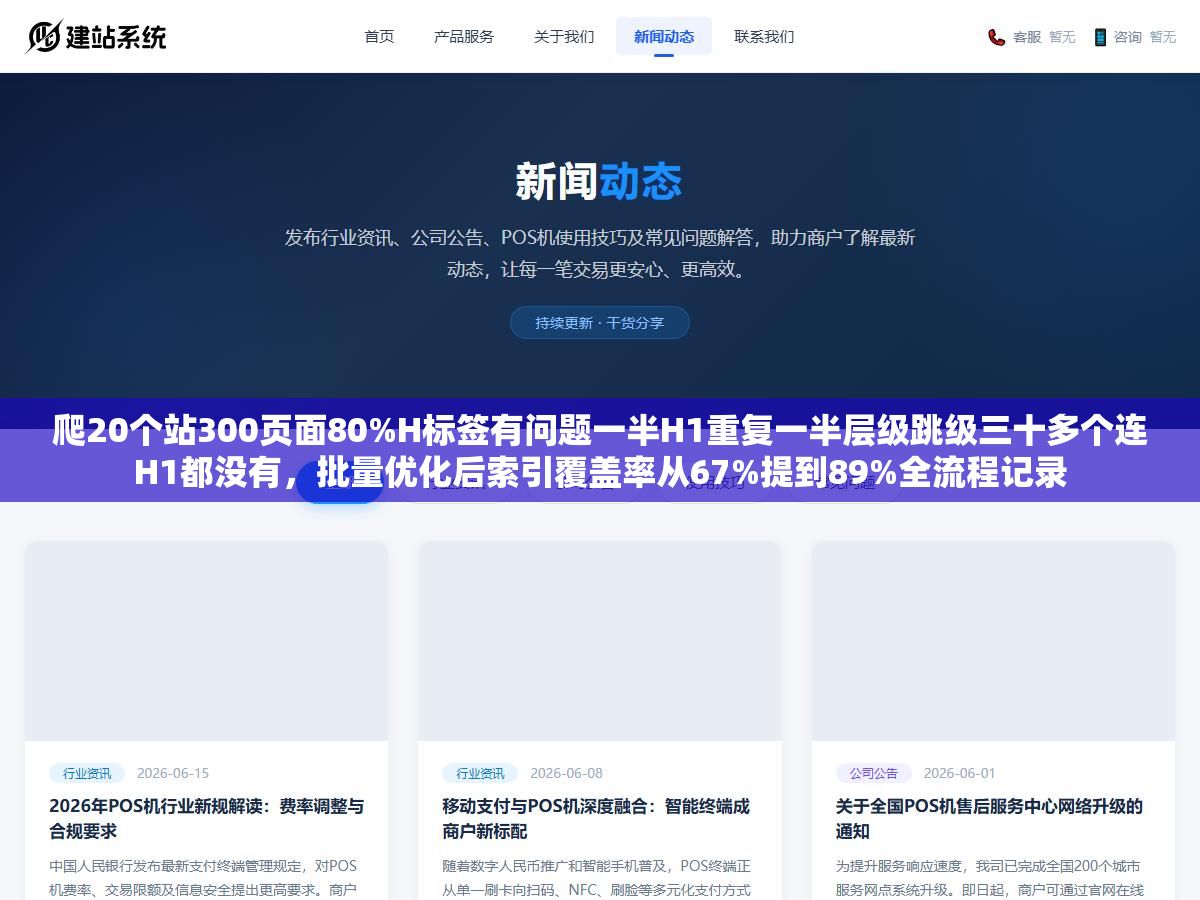Click the mobile phone 咨询 icon

(1100, 37)
